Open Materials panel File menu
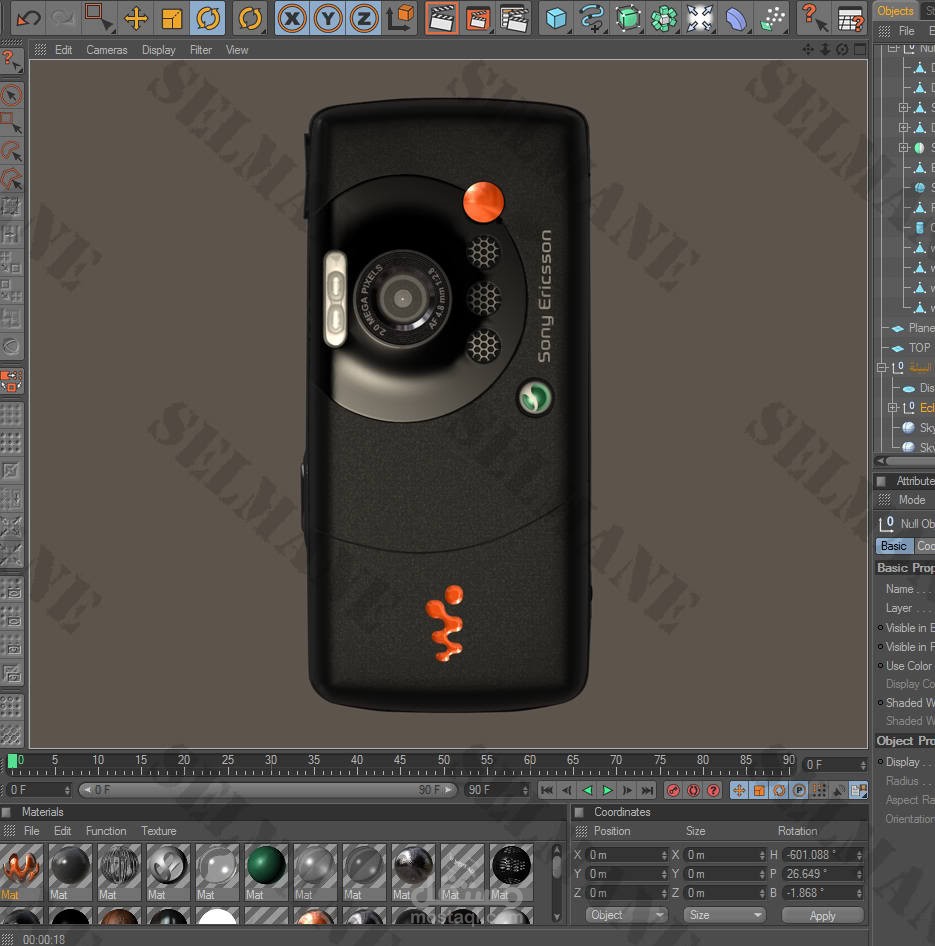 (31, 831)
